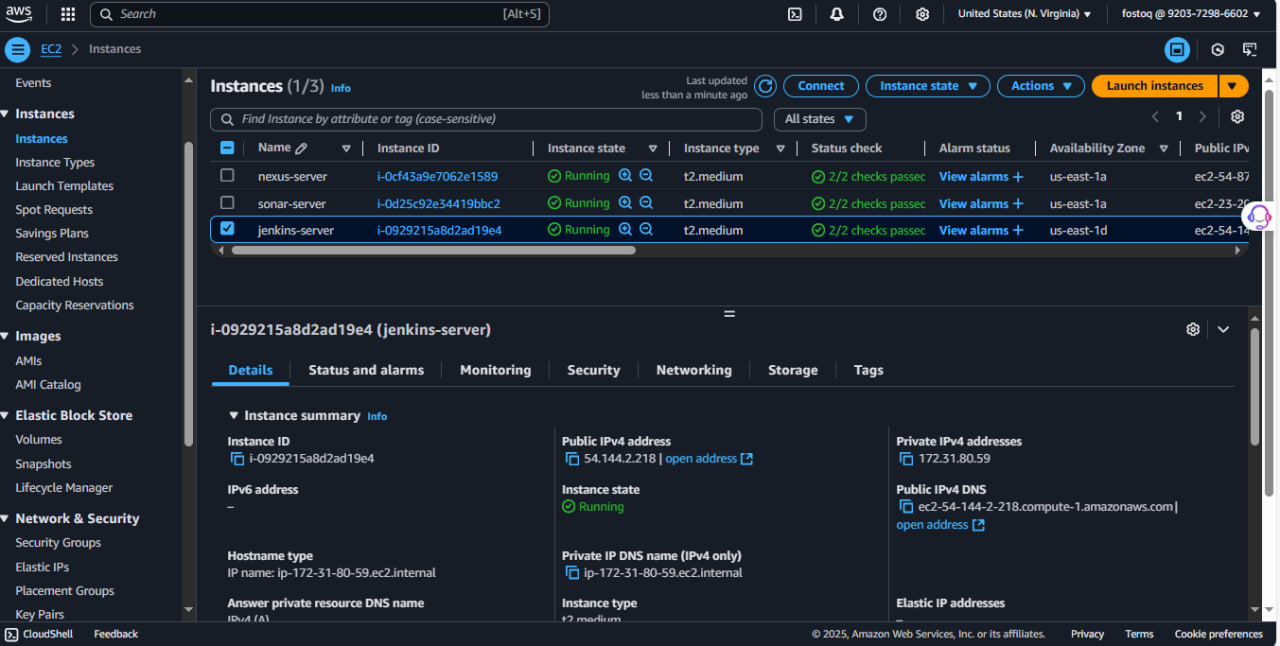Collapse the Network & Security sidebar group
Viewport: 1280px width, 646px height.
[x=5, y=518]
